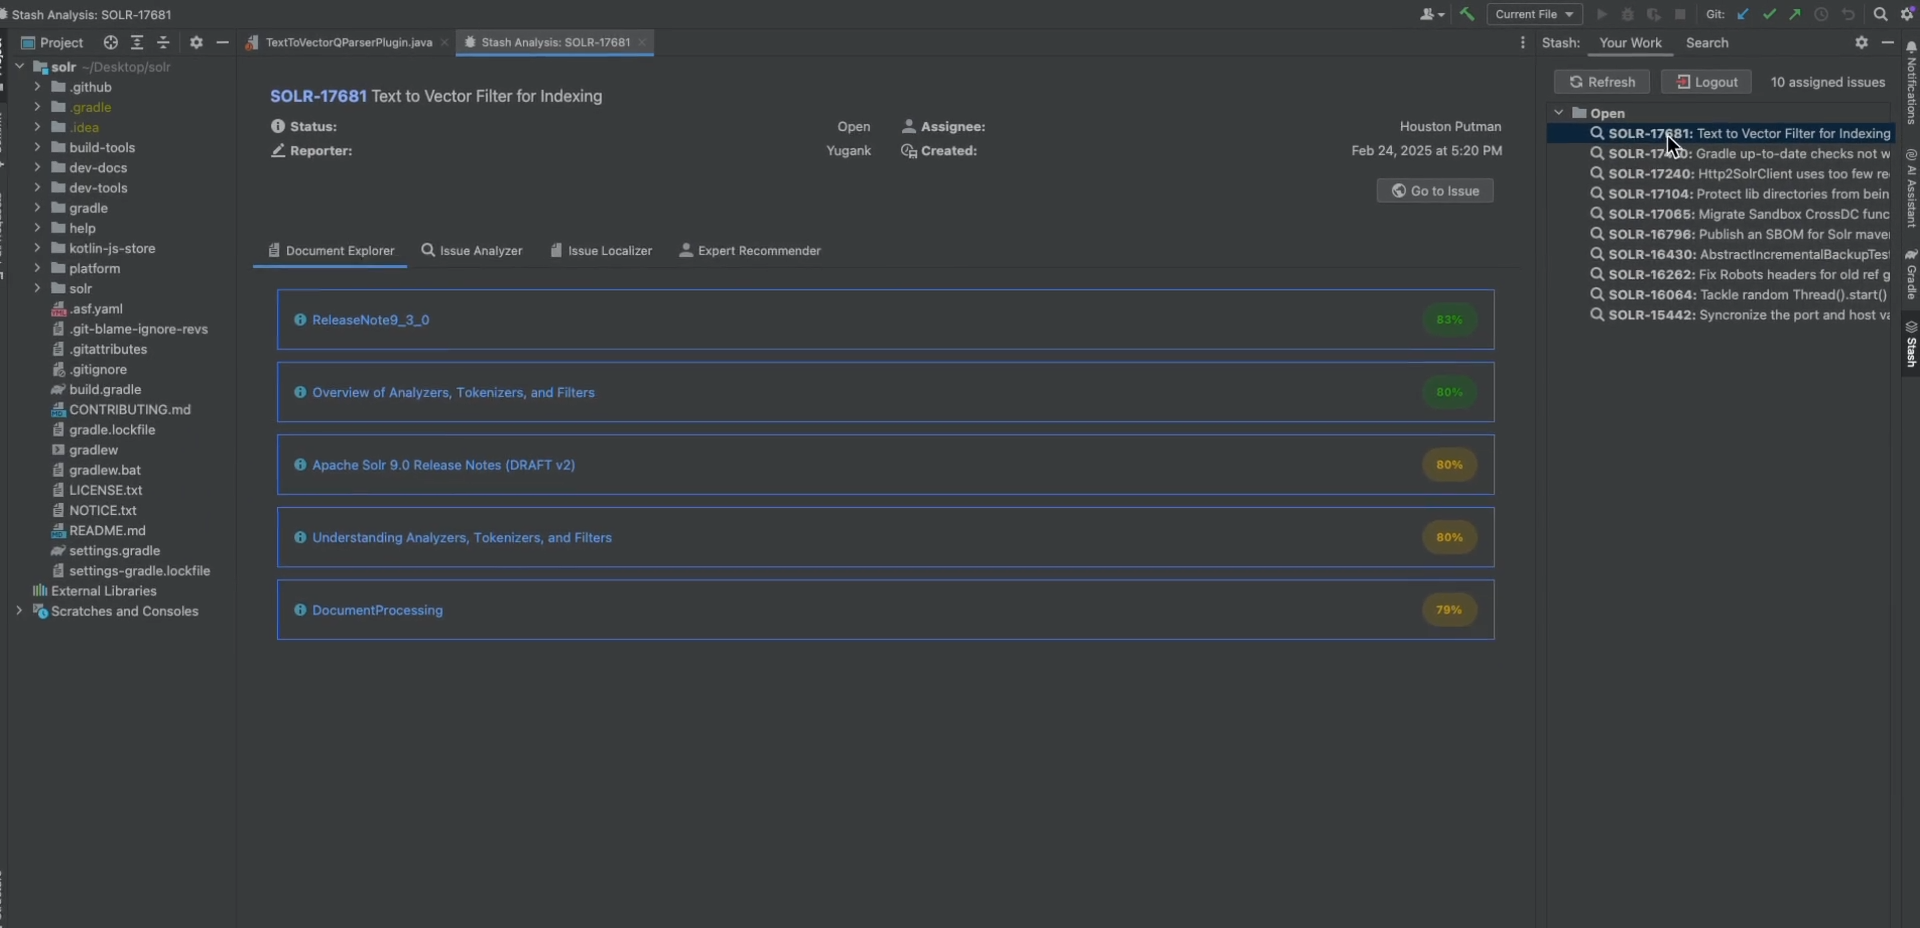Image resolution: width=1920 pixels, height=928 pixels.
Task: Open the Issue Analyzer tab
Action: [472, 250]
